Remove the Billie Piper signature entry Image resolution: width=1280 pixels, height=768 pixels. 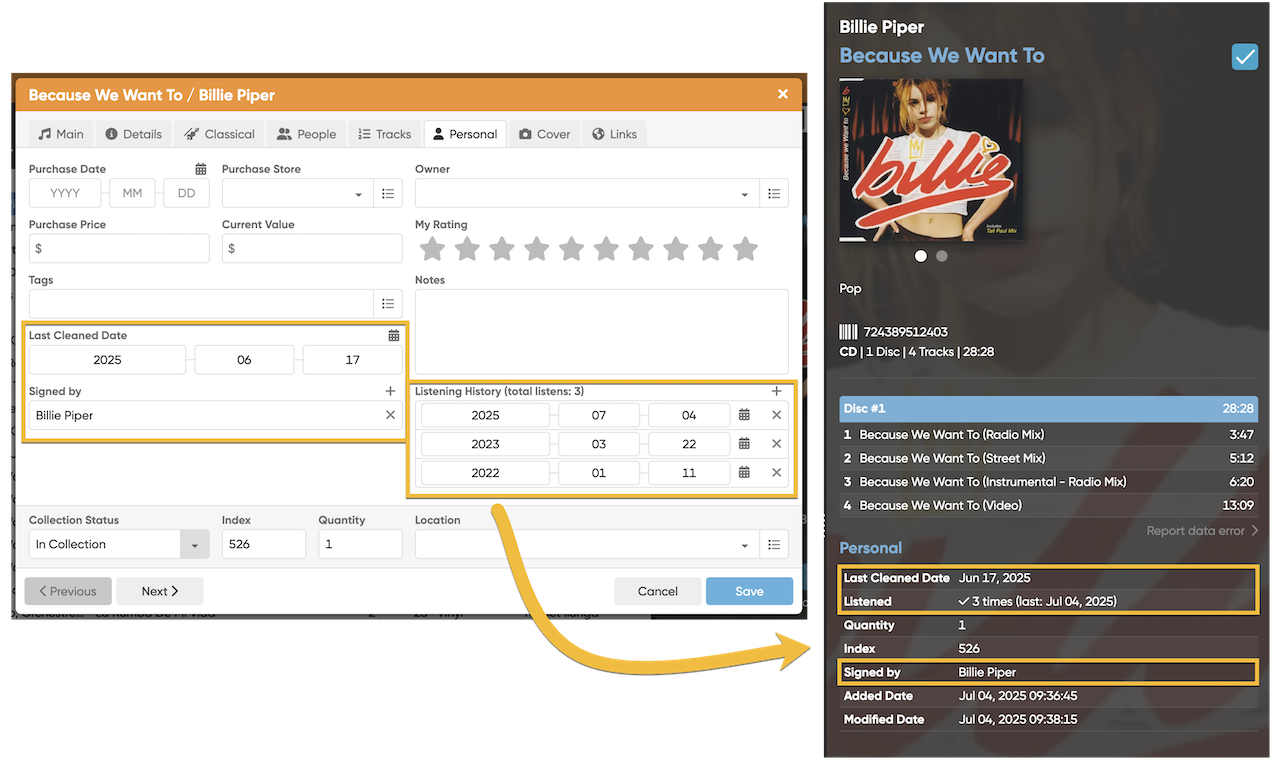tap(390, 415)
